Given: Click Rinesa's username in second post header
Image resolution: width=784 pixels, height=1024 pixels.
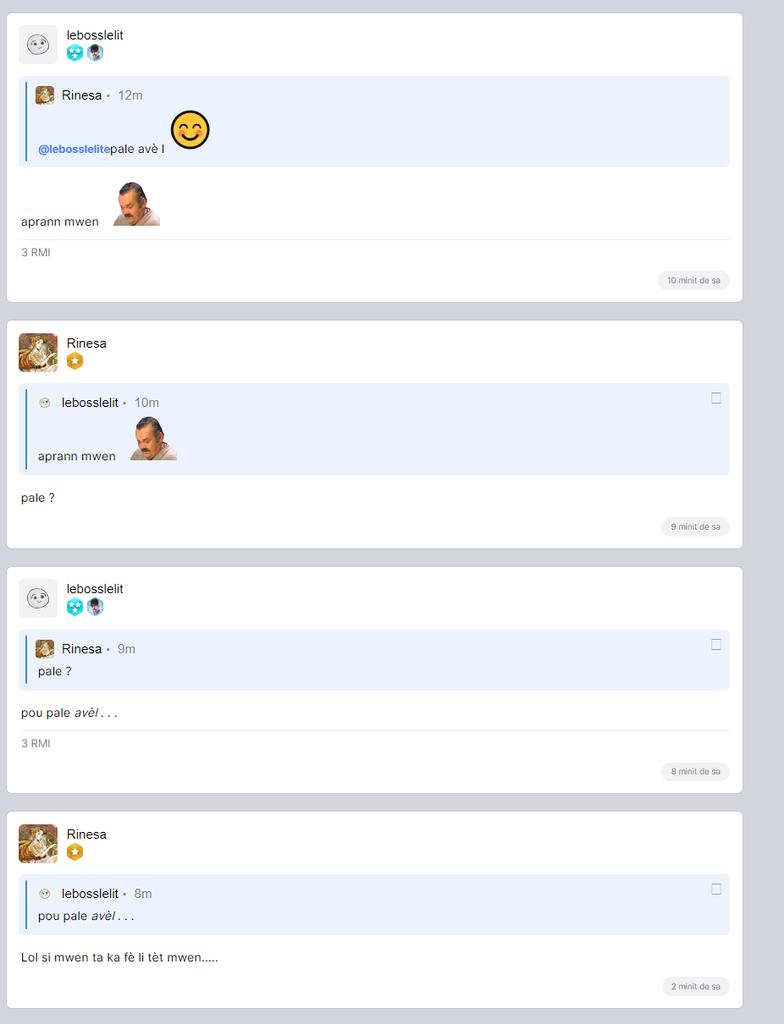Looking at the screenshot, I should 86,343.
